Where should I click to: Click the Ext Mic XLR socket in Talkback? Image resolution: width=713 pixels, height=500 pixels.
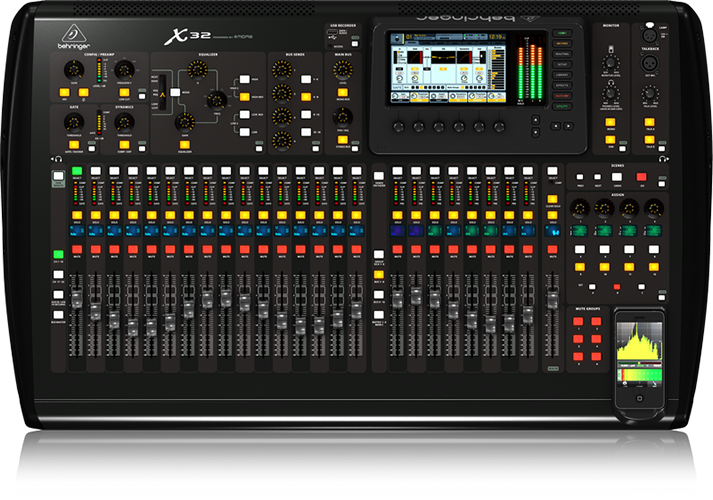pyautogui.click(x=649, y=63)
